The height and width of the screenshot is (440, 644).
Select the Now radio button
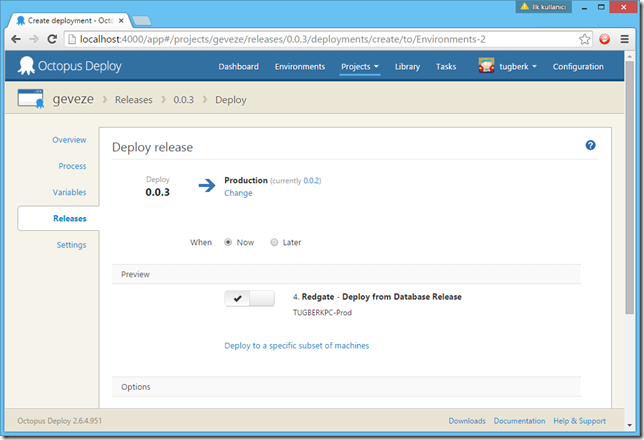pyautogui.click(x=228, y=242)
